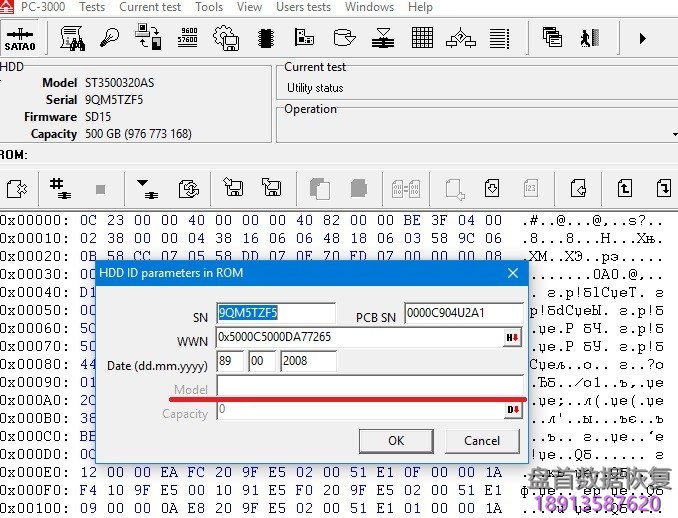Click the computer transfer arrows icon
Viewport: 678px width, 518px height.
pyautogui.click(x=148, y=37)
